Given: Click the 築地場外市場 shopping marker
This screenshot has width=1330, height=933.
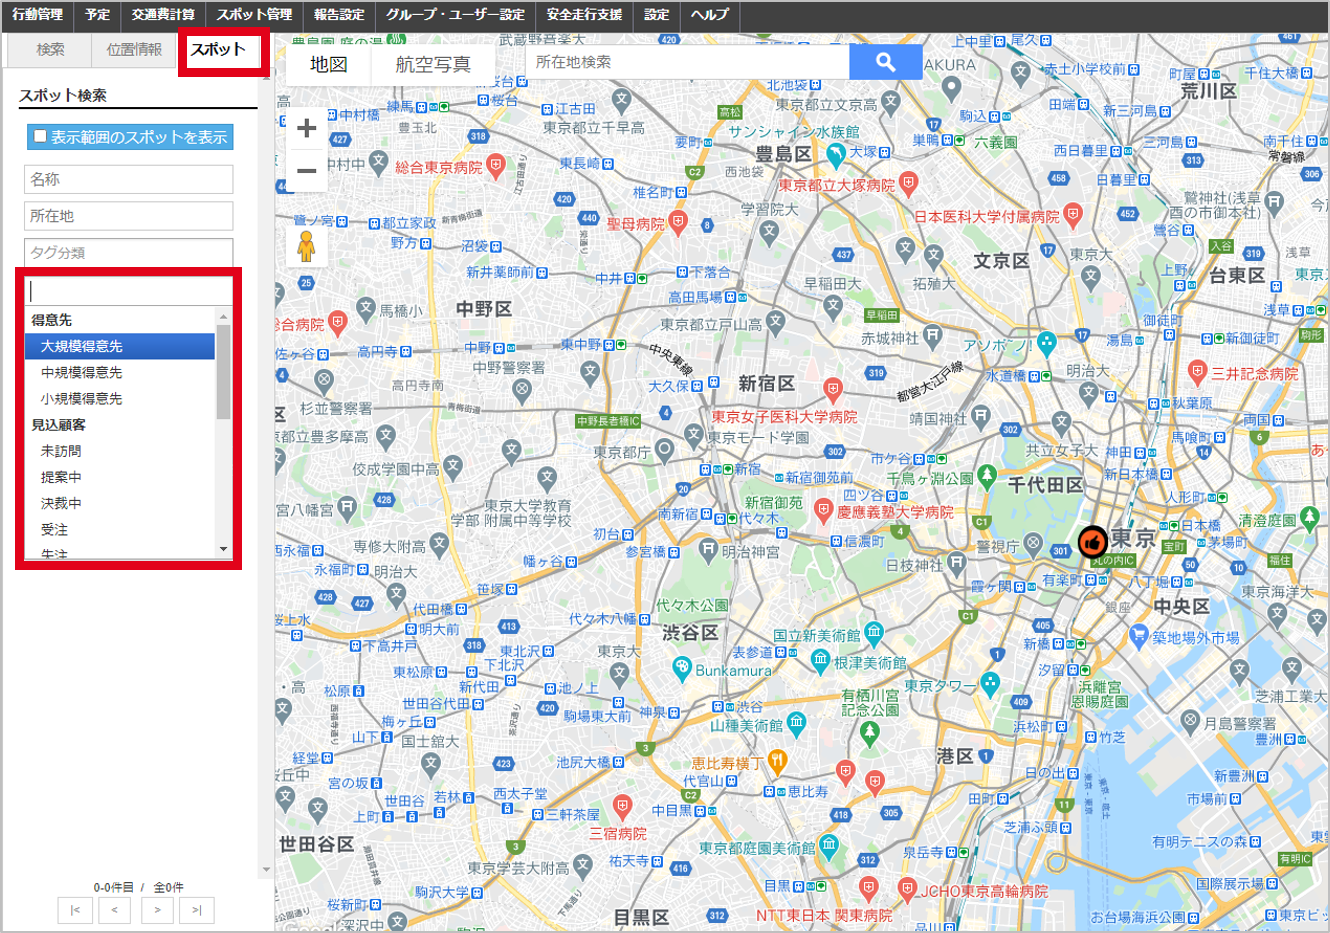Looking at the screenshot, I should (1138, 636).
